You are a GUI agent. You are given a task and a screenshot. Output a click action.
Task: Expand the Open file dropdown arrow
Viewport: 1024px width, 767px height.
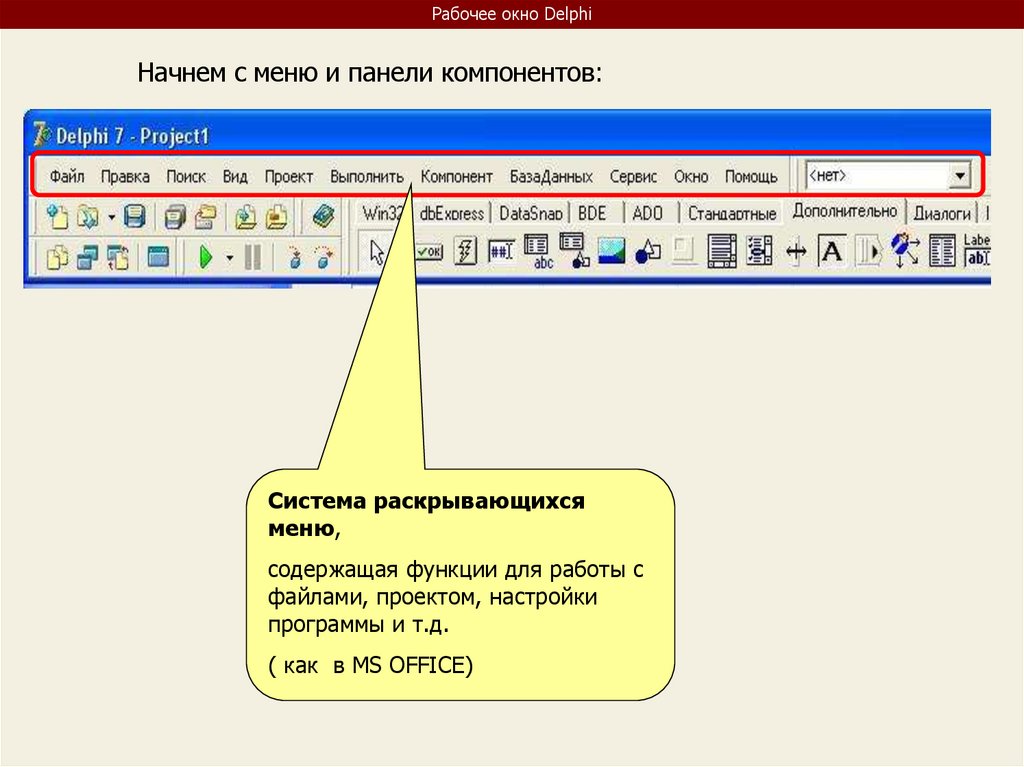(x=111, y=218)
